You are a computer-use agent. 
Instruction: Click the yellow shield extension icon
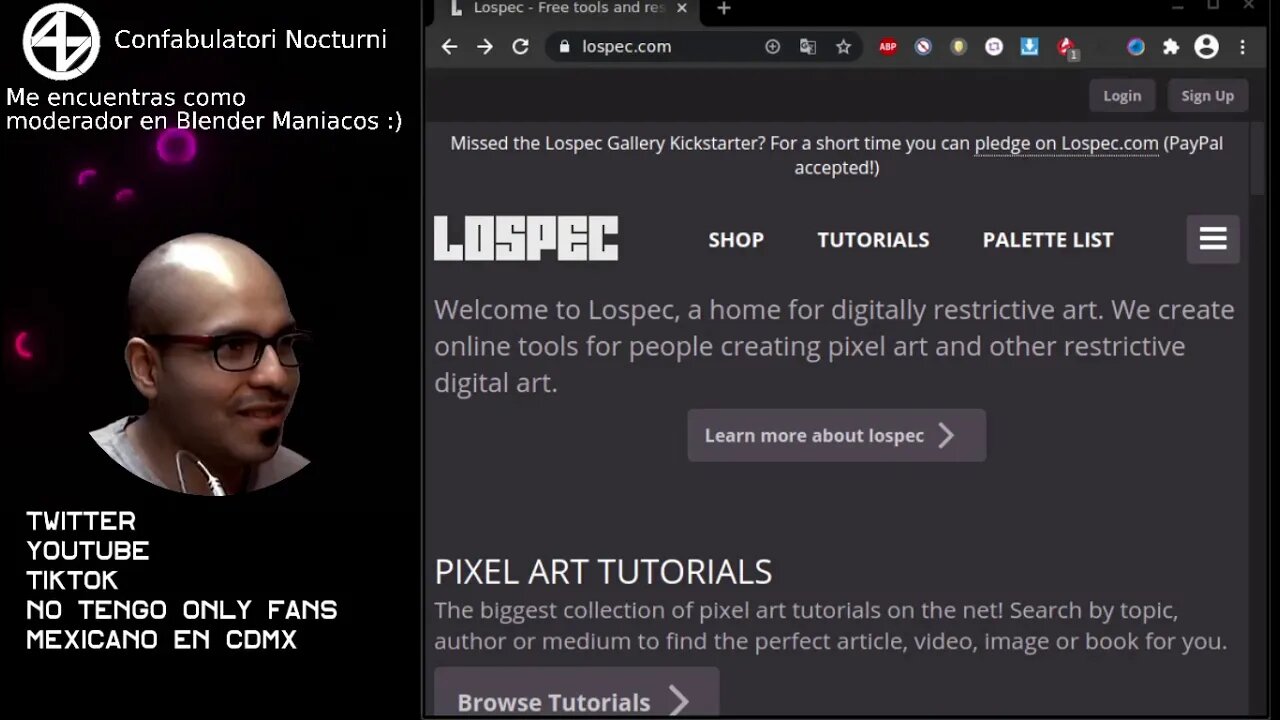coord(958,46)
